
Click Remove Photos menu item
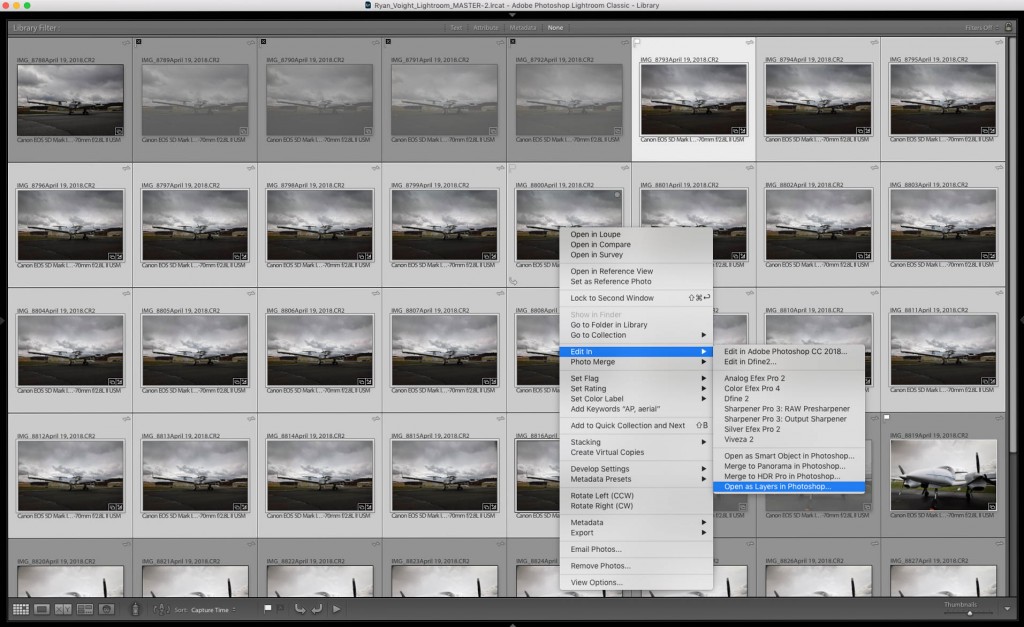coord(636,566)
